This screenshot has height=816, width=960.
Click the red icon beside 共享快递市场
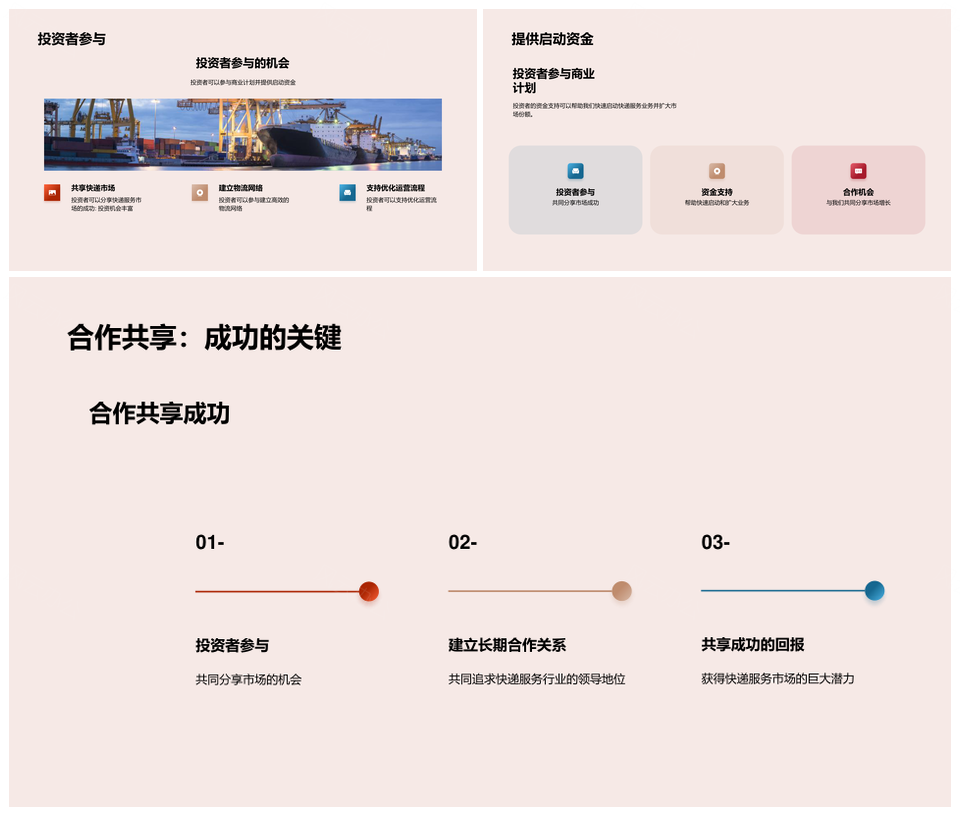tap(52, 193)
